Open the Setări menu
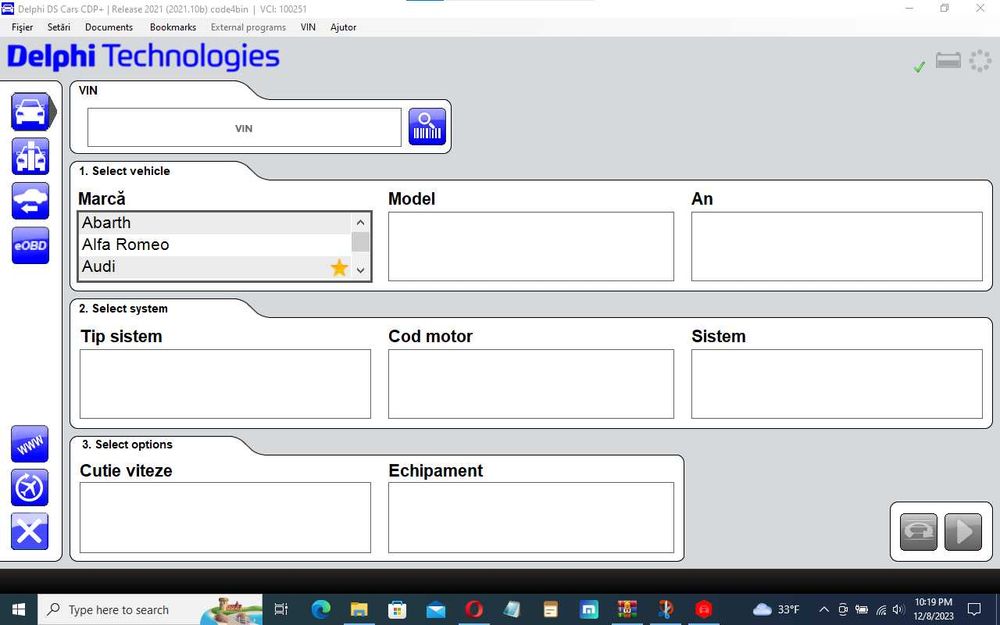The height and width of the screenshot is (625, 1000). click(59, 27)
